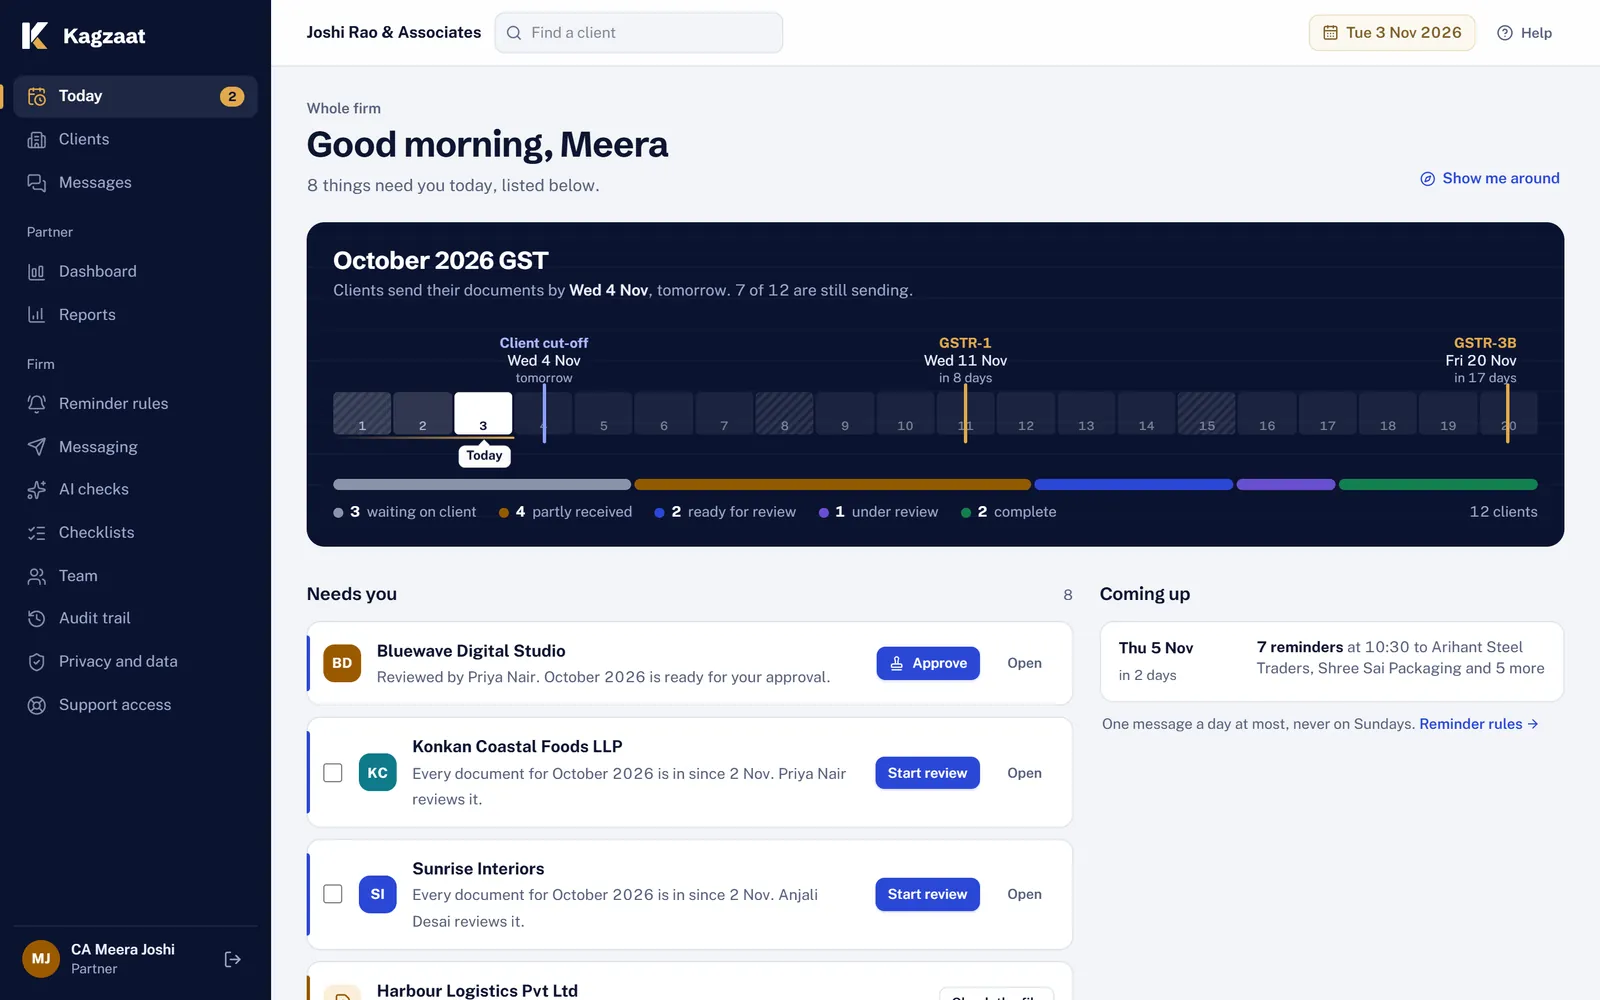Open the Sunrise Interiors item

[x=1024, y=894]
